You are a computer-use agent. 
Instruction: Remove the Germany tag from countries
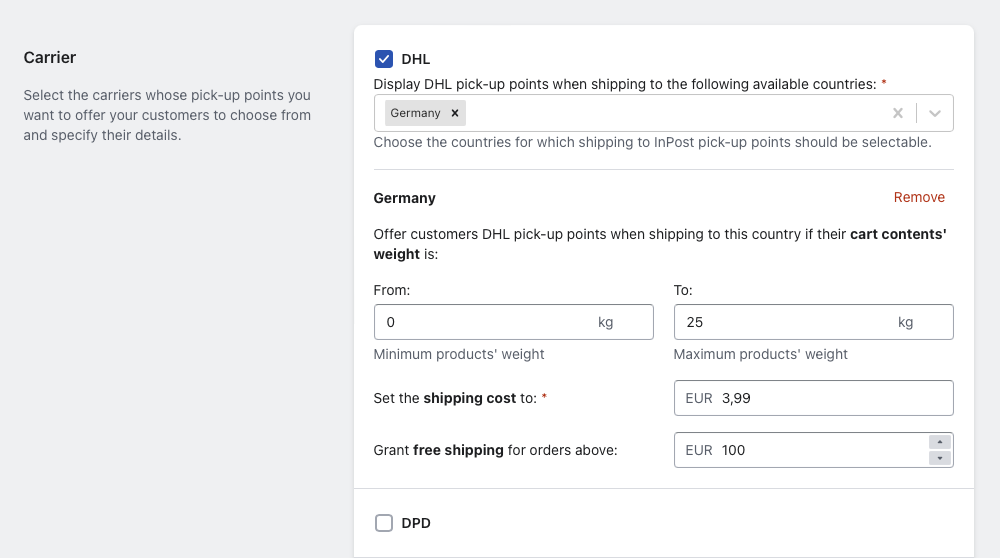click(455, 113)
